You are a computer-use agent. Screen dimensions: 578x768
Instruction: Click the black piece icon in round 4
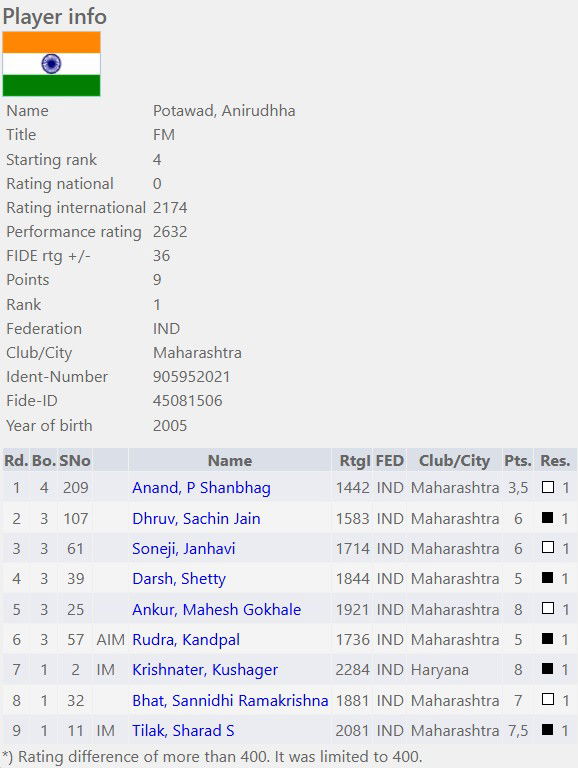[x=548, y=578]
